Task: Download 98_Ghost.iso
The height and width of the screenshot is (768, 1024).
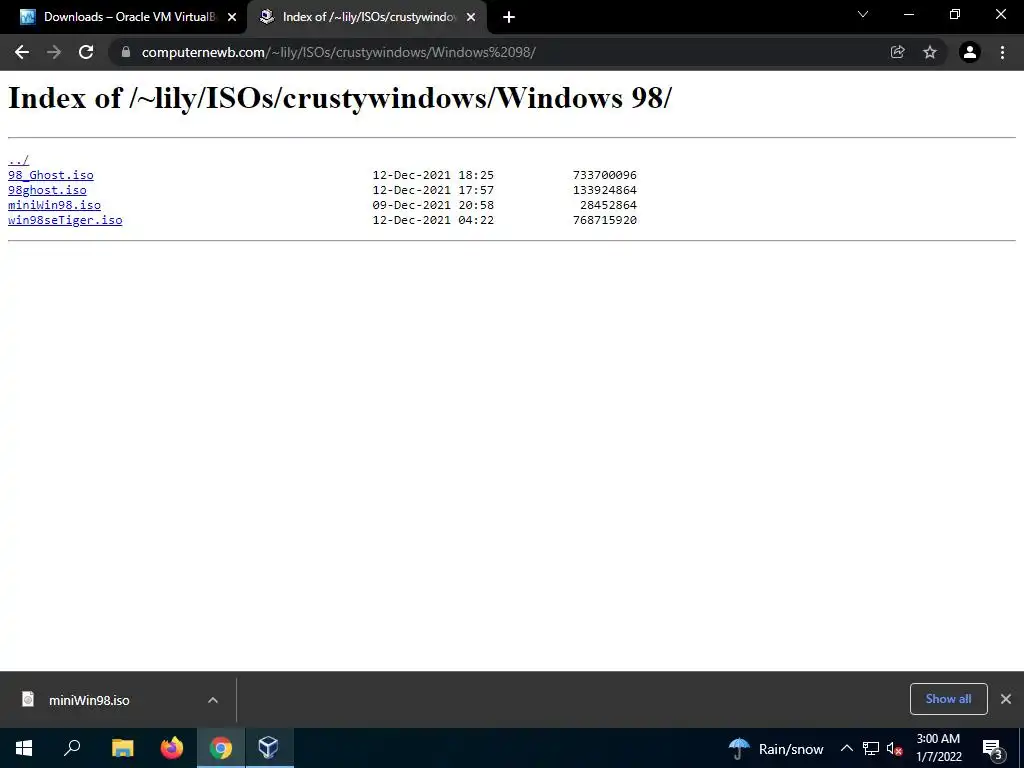Action: coord(51,175)
